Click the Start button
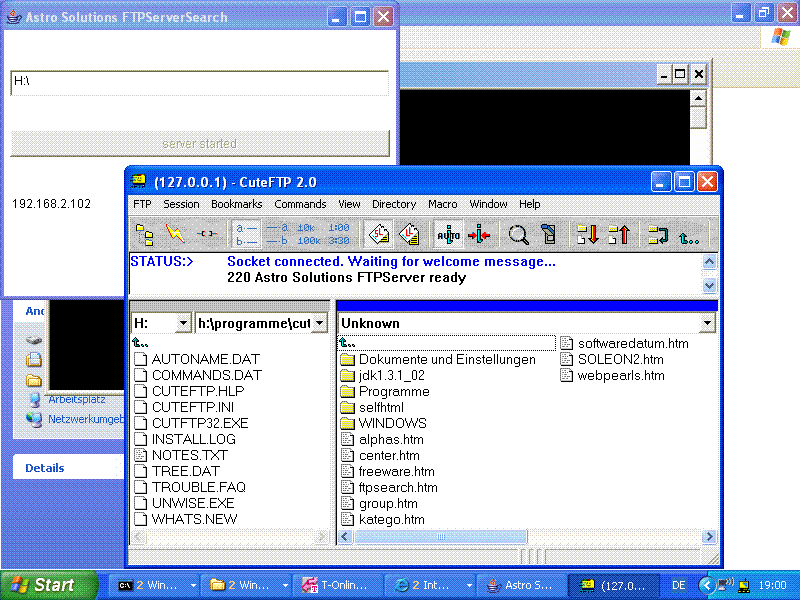800x600 pixels. point(48,585)
